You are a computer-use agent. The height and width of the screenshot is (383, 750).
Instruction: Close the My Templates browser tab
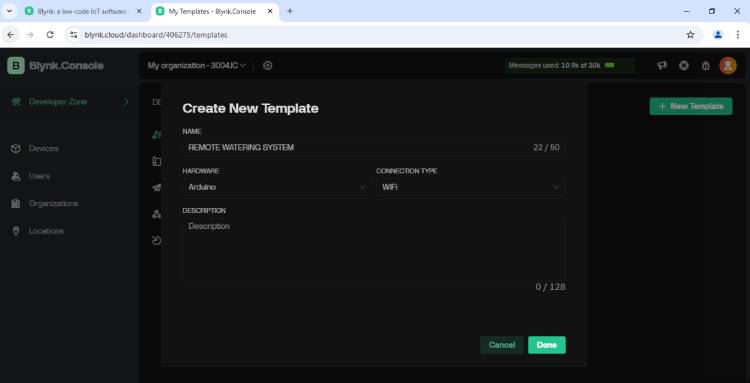click(270, 11)
